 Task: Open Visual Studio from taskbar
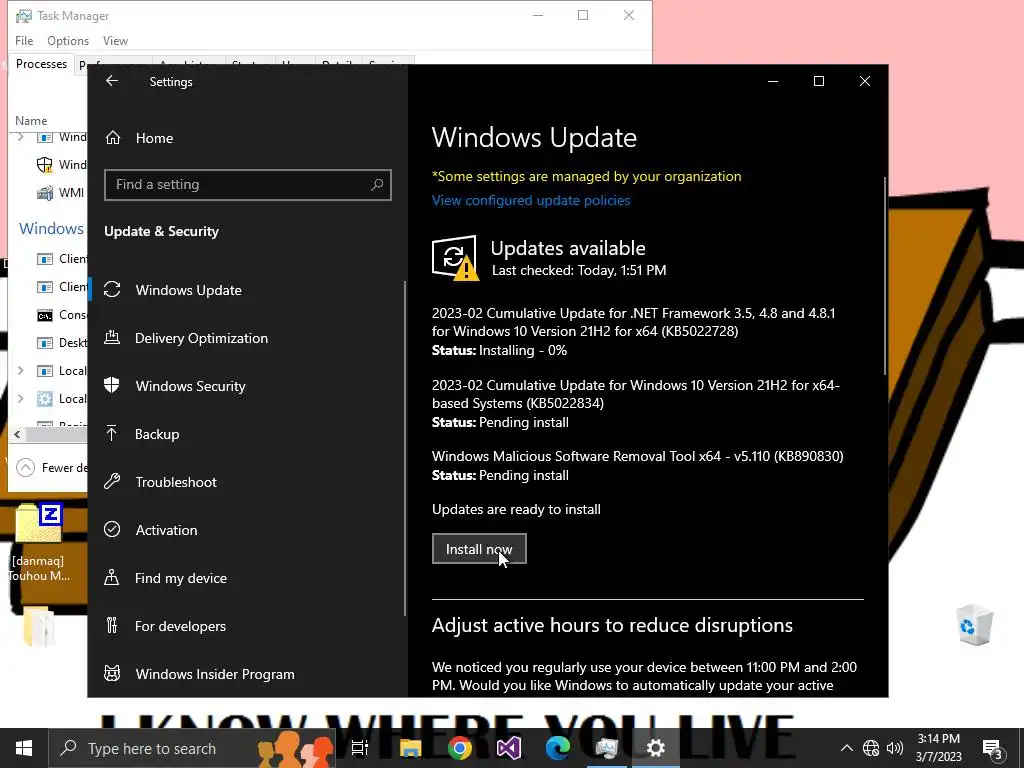click(509, 748)
